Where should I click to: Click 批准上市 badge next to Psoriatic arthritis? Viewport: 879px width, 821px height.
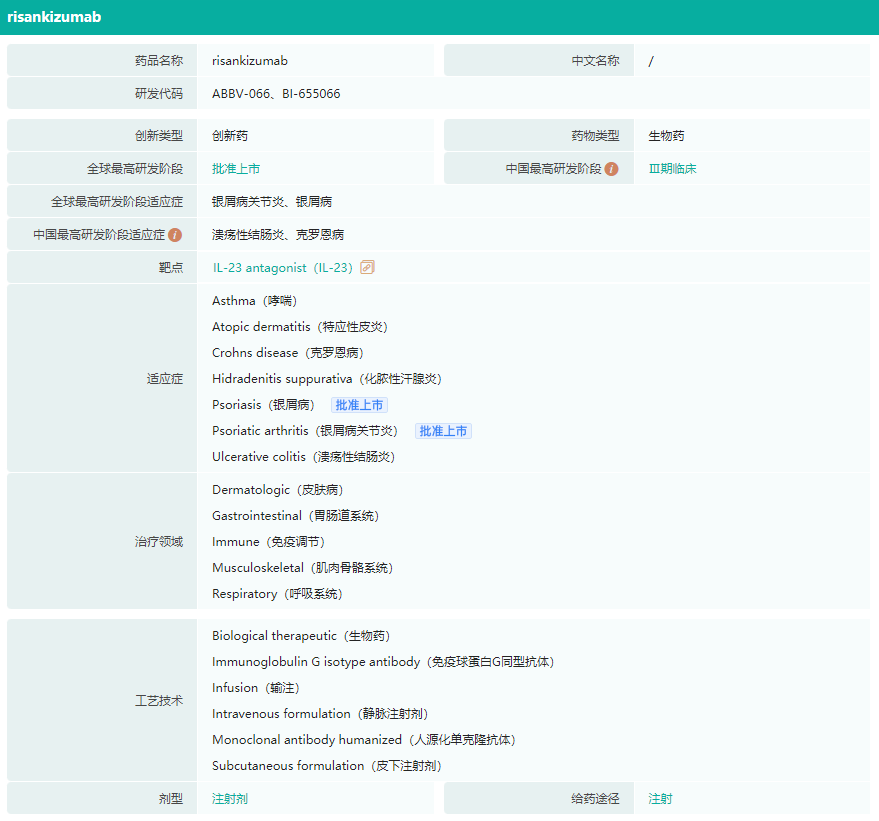tap(443, 431)
